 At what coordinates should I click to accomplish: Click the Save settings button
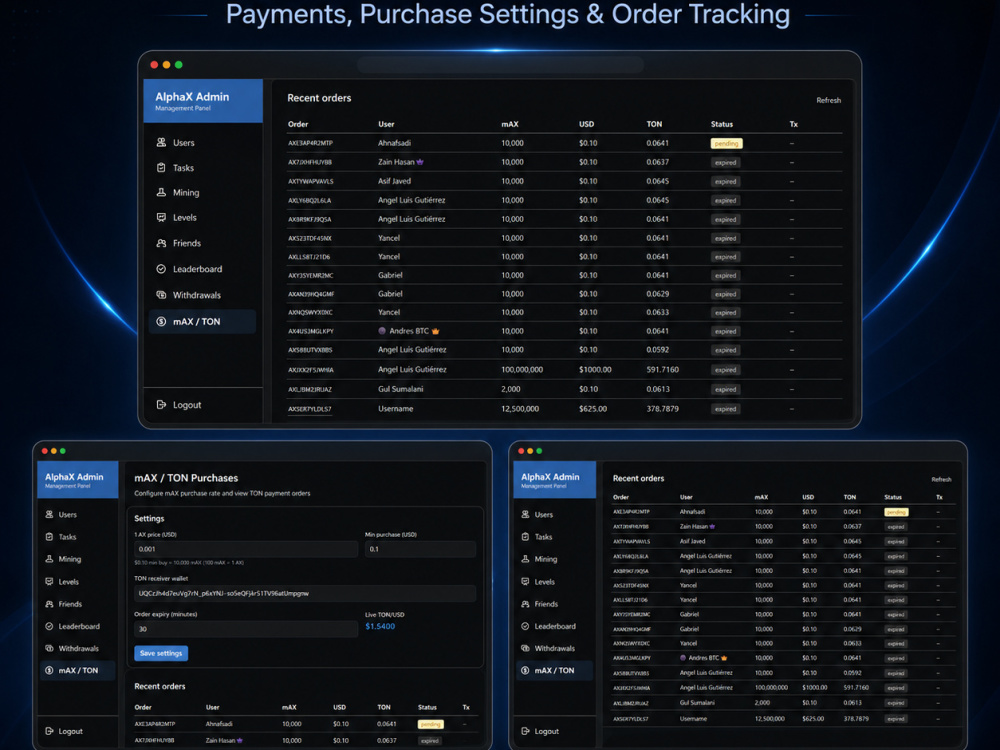[161, 653]
